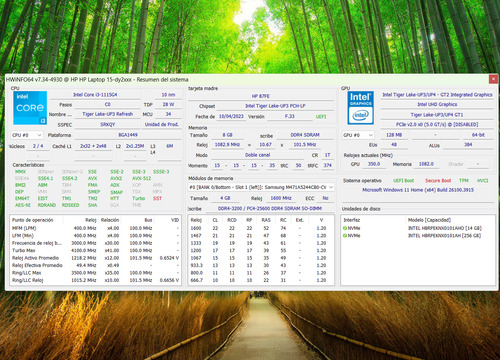This screenshot has height=360, width=500.
Task: Click green status icon of INTEL 14 GB NVMe drive
Action: click(345, 228)
